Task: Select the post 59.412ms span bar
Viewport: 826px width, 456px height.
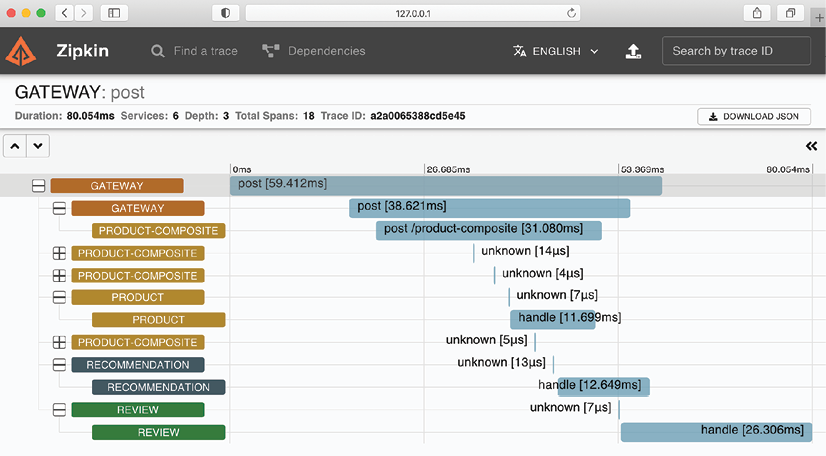Action: click(x=446, y=186)
